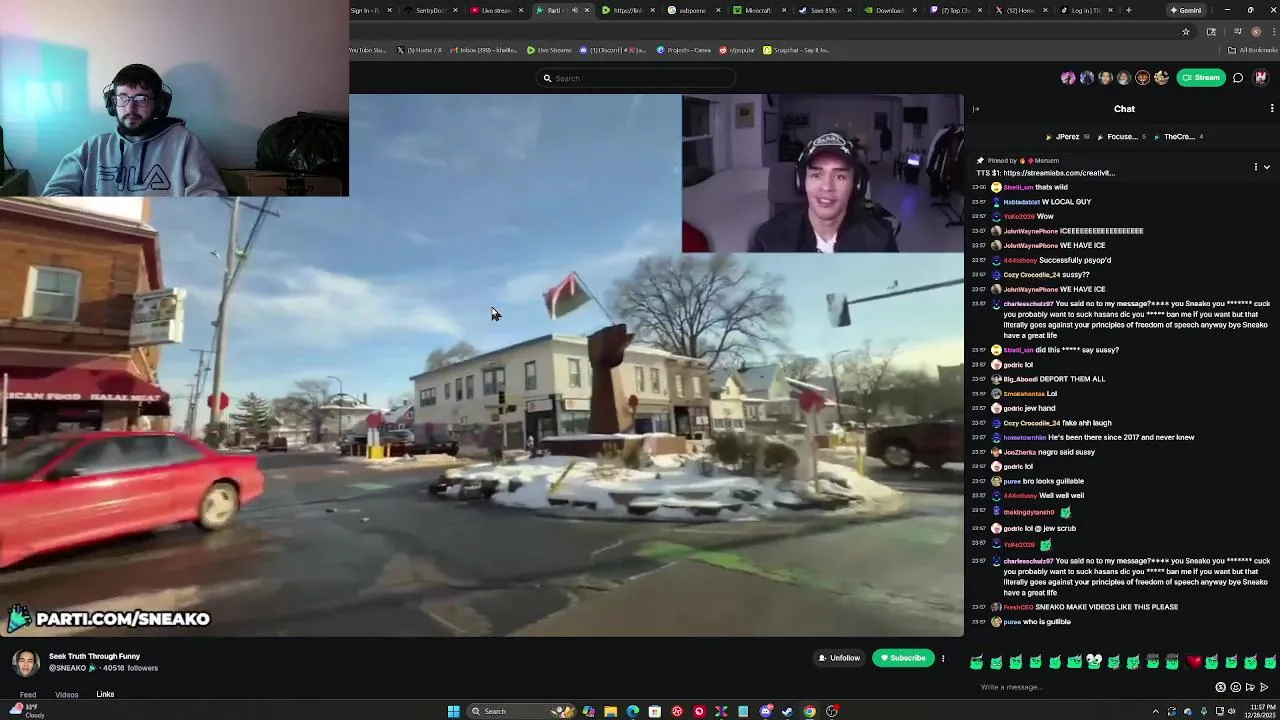
Task: Open the profile avatar at top right
Action: coord(1261,78)
